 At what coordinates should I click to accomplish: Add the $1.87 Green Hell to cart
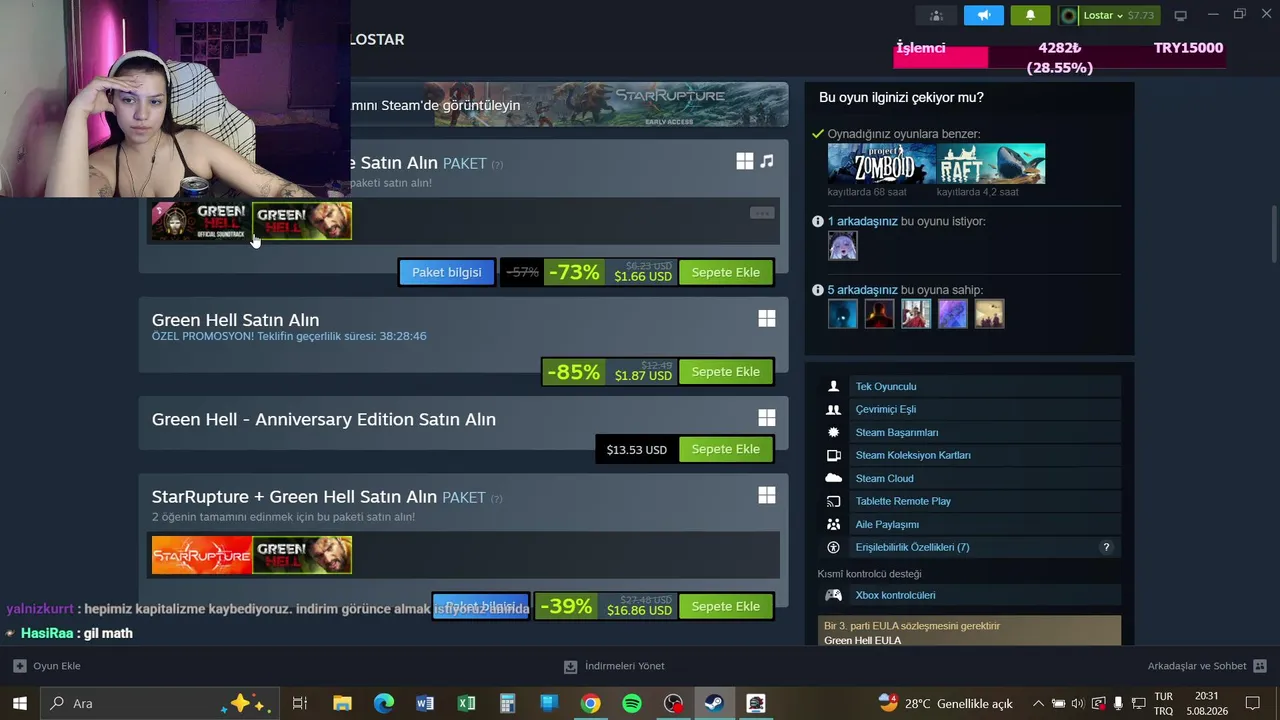tap(726, 372)
